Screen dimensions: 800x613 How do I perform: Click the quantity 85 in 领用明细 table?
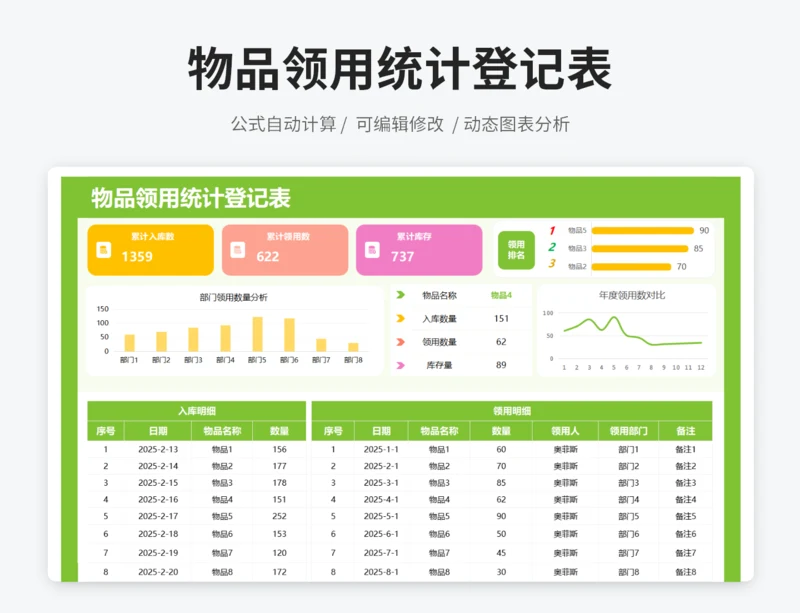501,483
